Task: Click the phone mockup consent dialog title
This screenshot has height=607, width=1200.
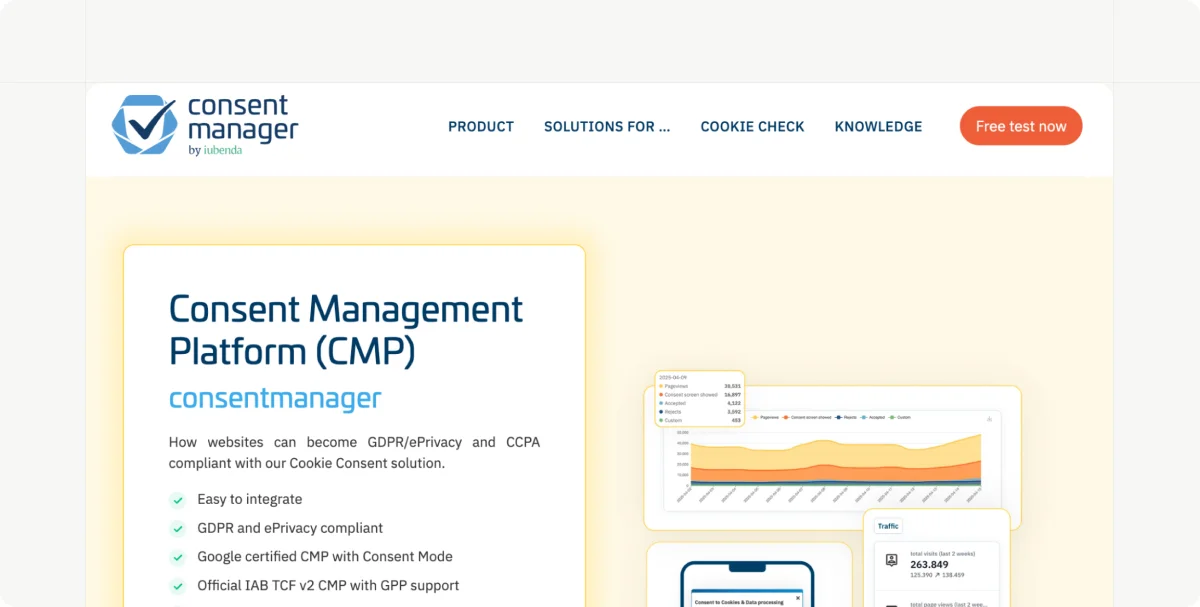Action: click(x=739, y=602)
